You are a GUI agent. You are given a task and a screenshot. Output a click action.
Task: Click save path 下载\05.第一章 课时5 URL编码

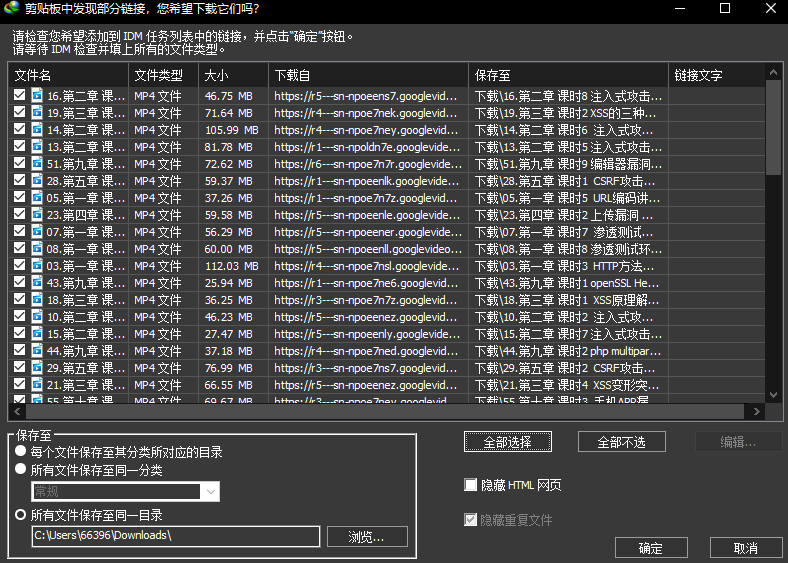tap(567, 198)
